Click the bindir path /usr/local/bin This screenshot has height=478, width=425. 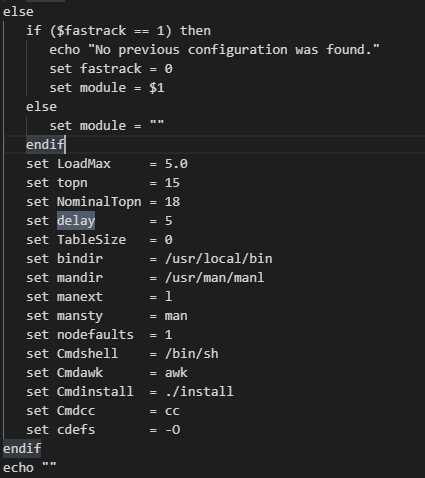(x=218, y=259)
